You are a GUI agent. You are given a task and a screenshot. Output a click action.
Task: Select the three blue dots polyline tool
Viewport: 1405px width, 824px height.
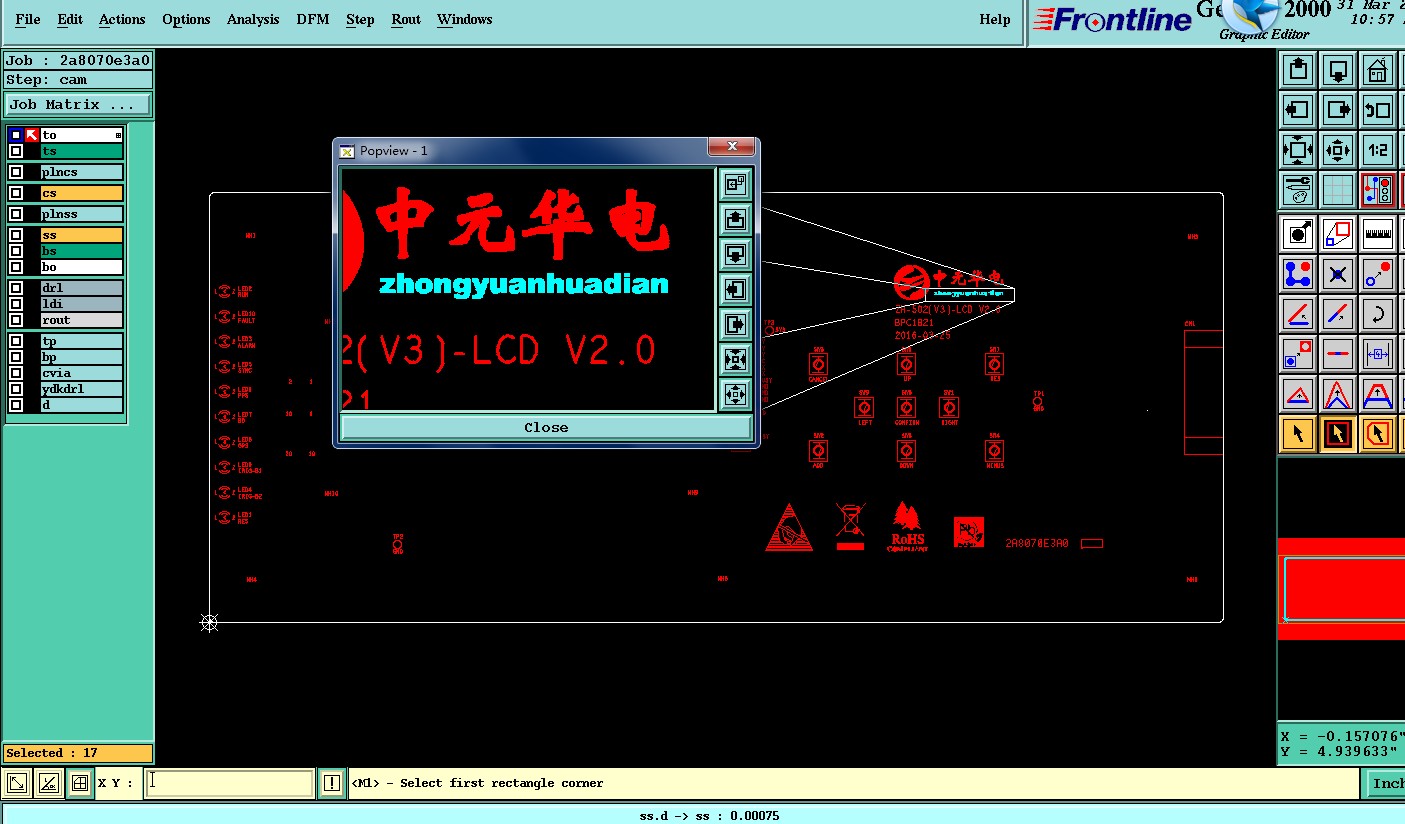click(x=1298, y=274)
